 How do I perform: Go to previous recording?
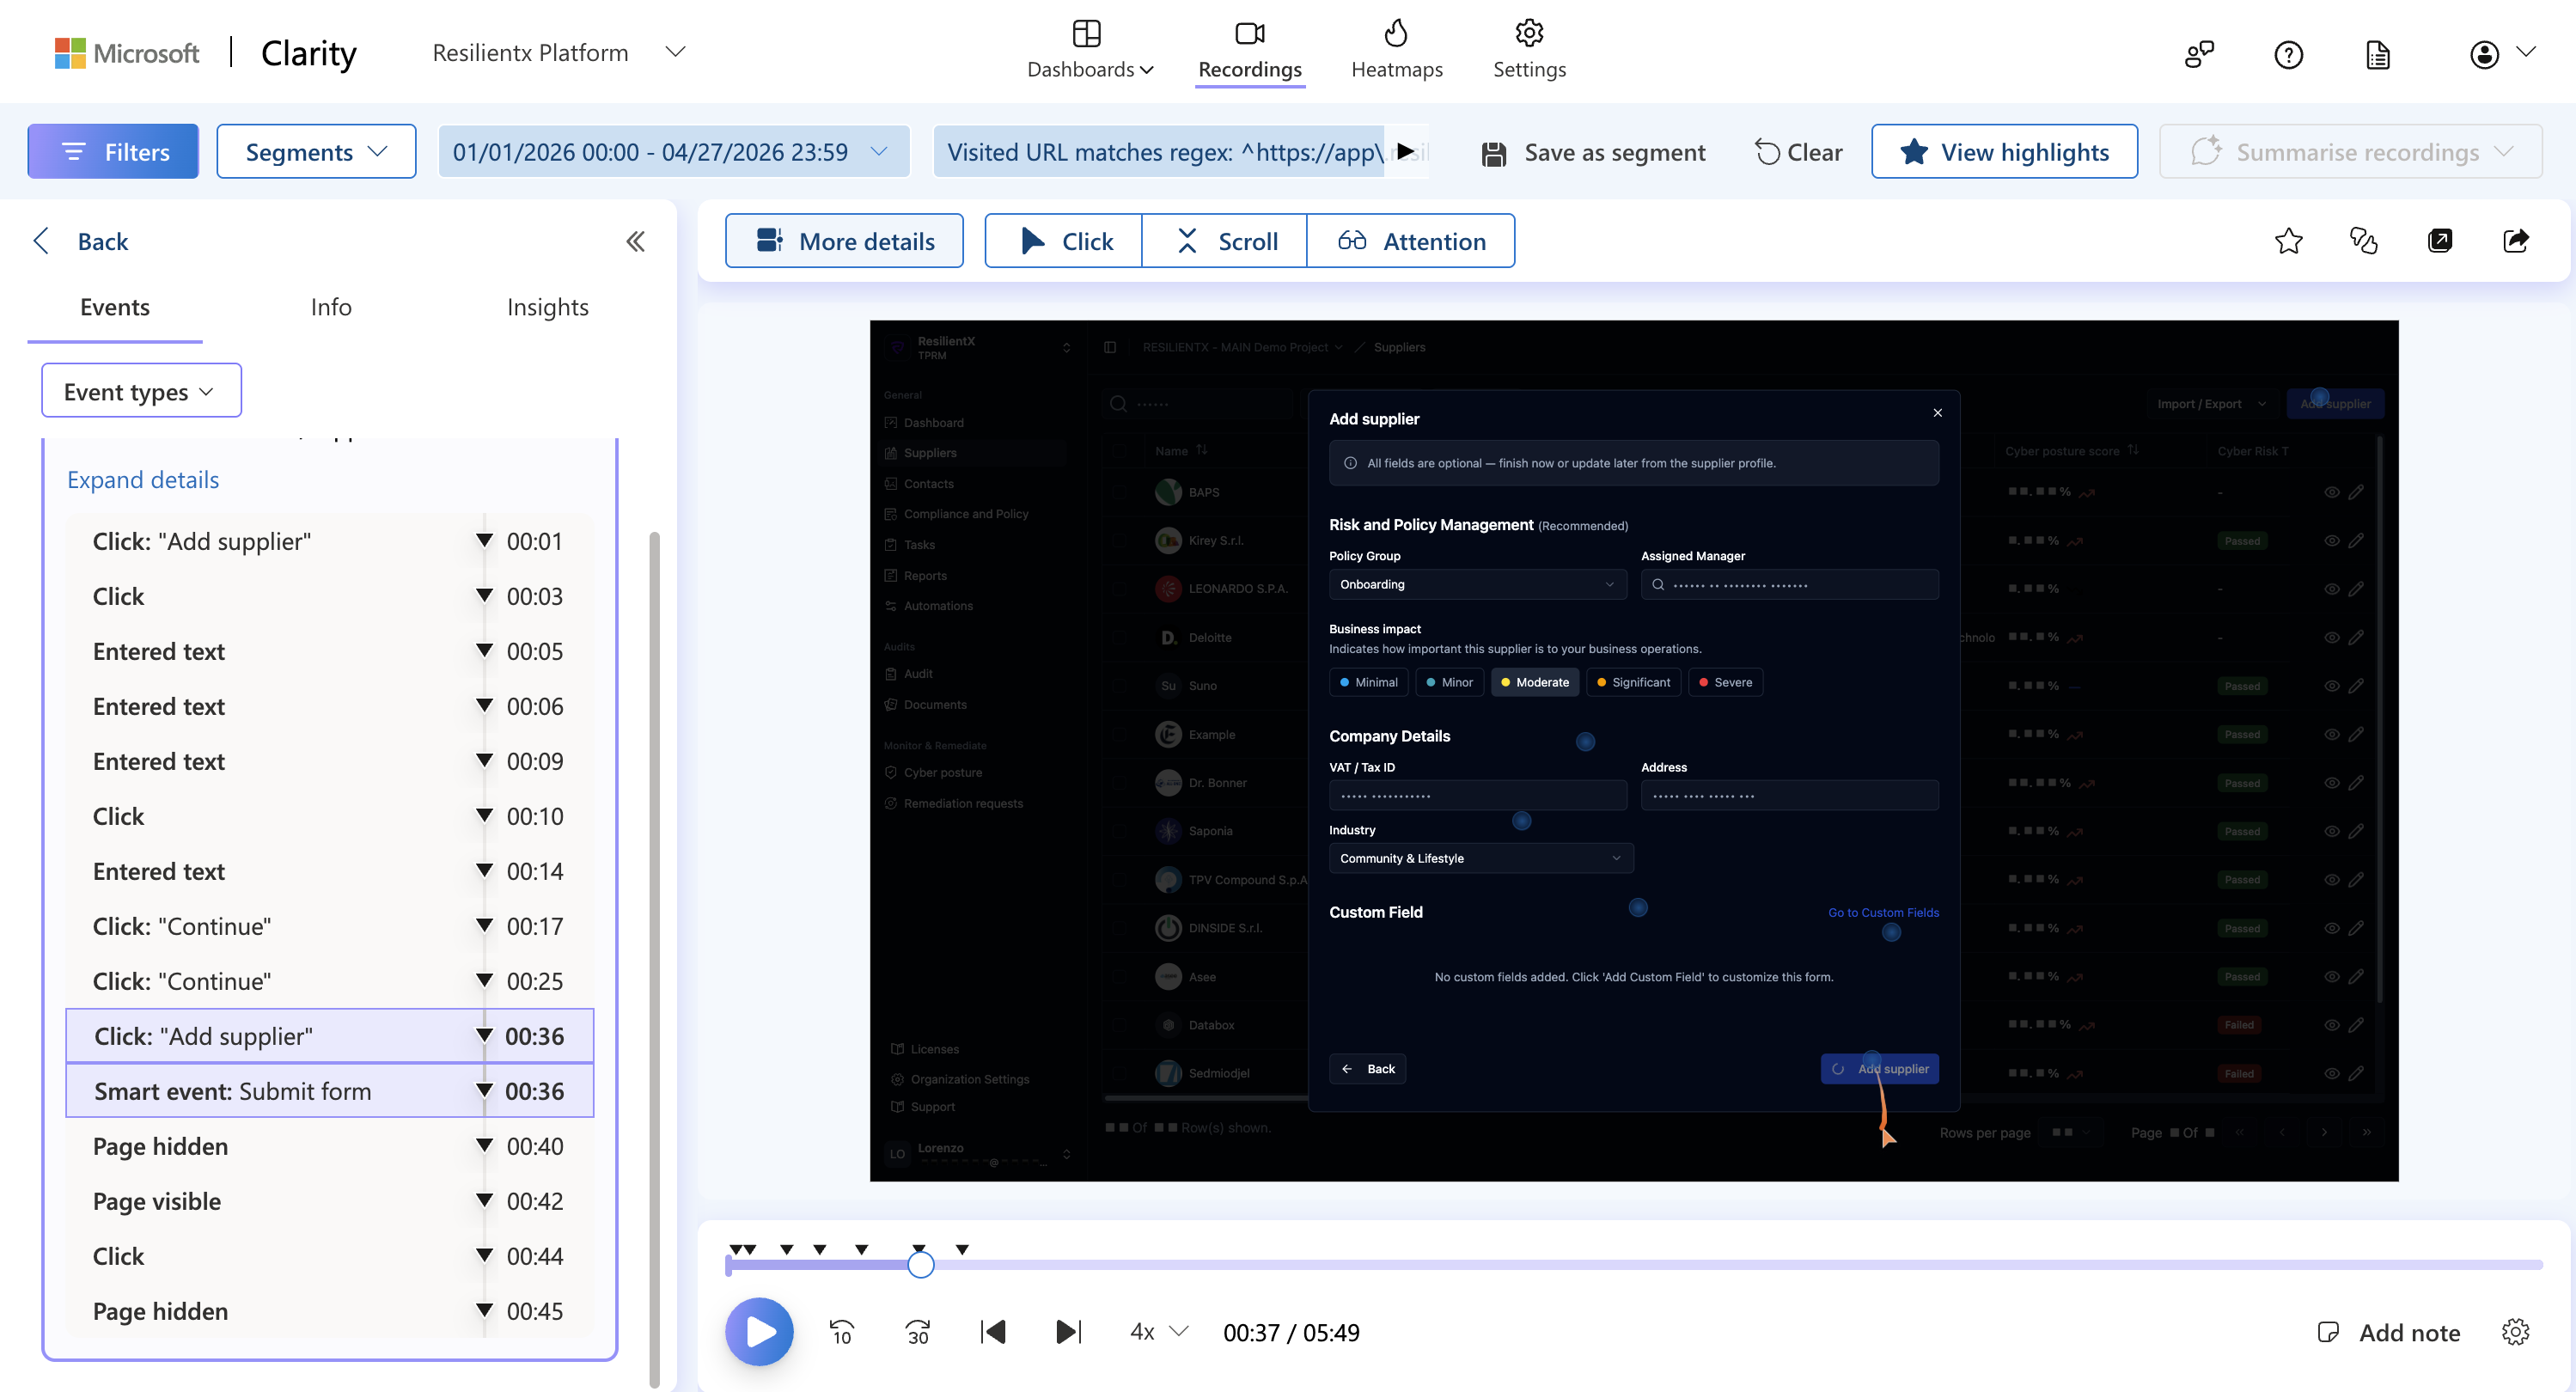click(x=993, y=1332)
